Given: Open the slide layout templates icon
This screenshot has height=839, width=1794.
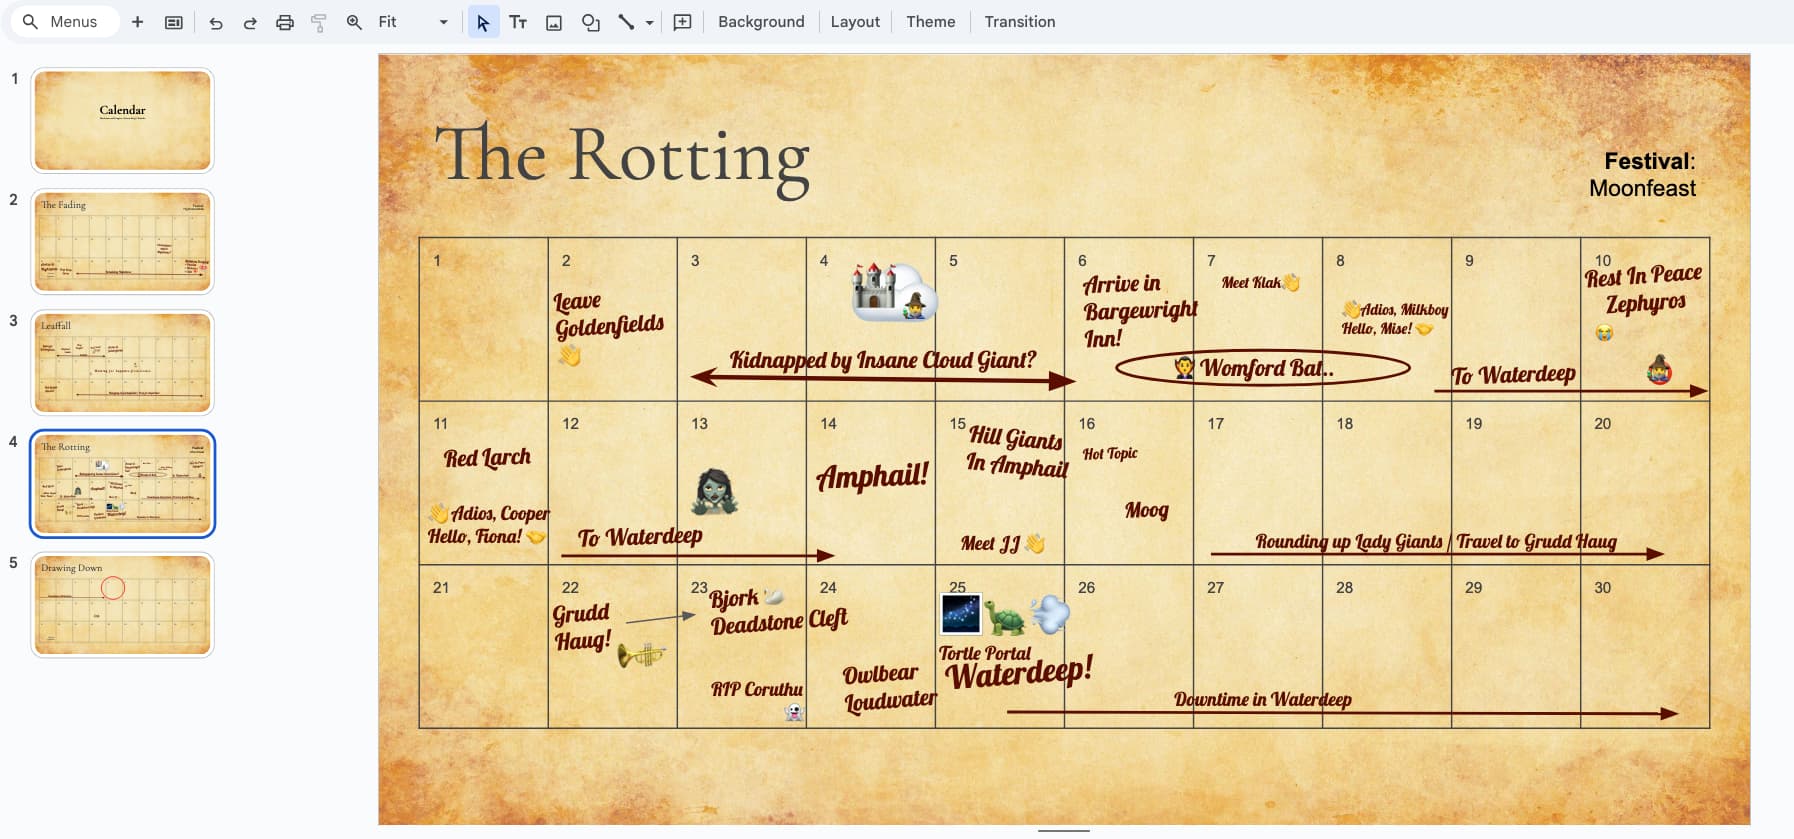Looking at the screenshot, I should coord(174,22).
